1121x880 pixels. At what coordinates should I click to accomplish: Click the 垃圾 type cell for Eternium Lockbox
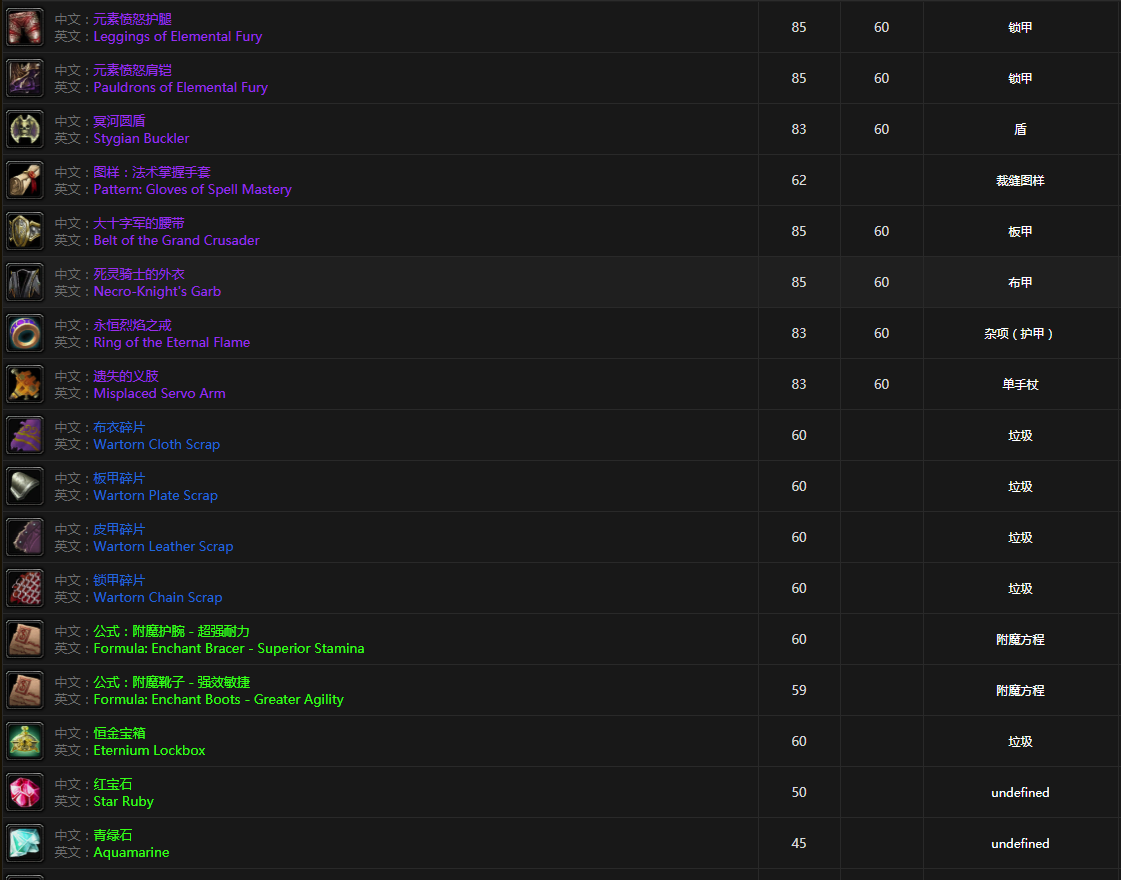click(x=1020, y=741)
